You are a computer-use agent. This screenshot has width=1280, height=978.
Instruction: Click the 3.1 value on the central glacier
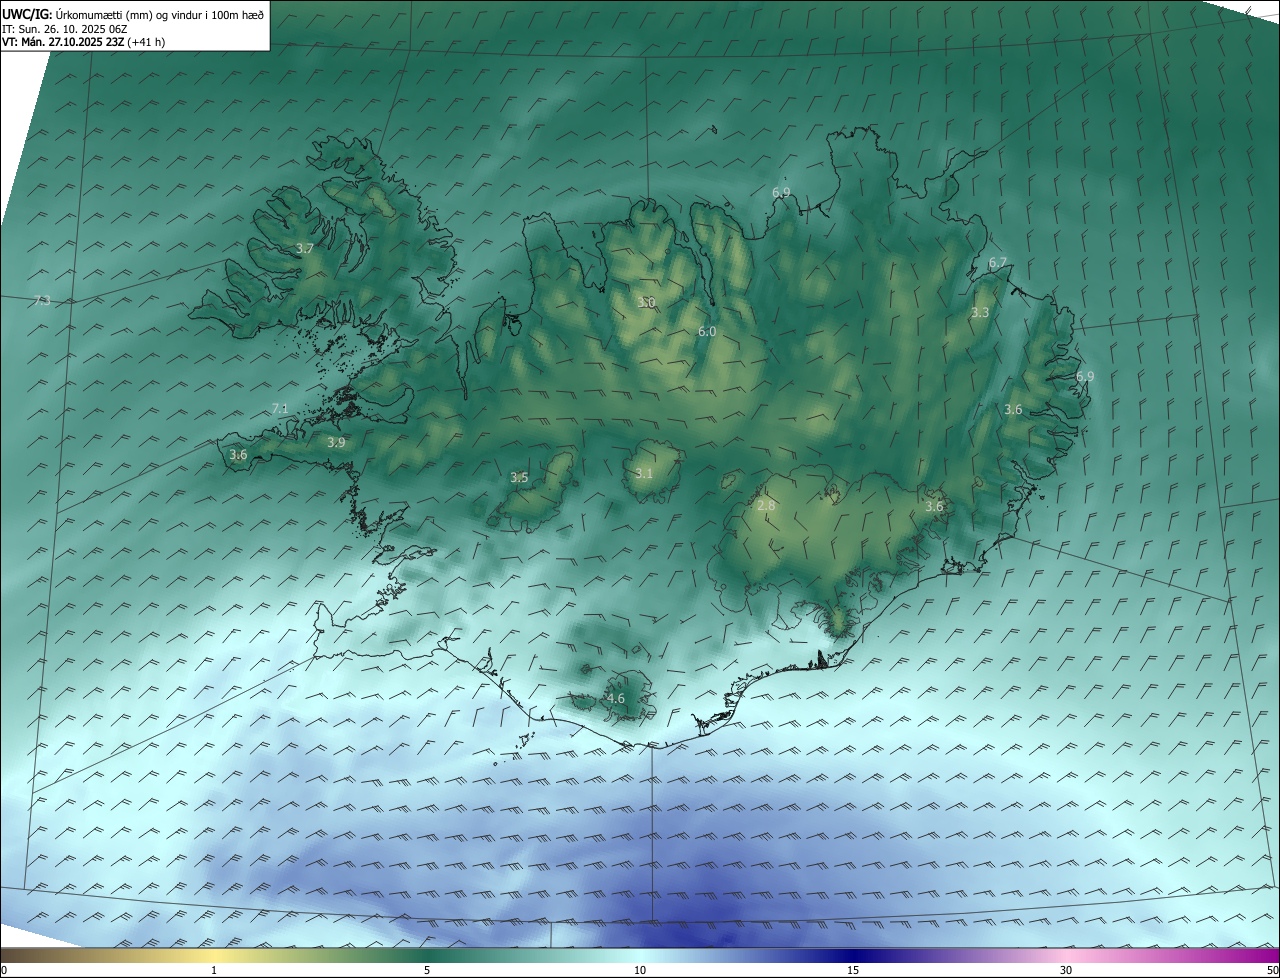tap(643, 473)
